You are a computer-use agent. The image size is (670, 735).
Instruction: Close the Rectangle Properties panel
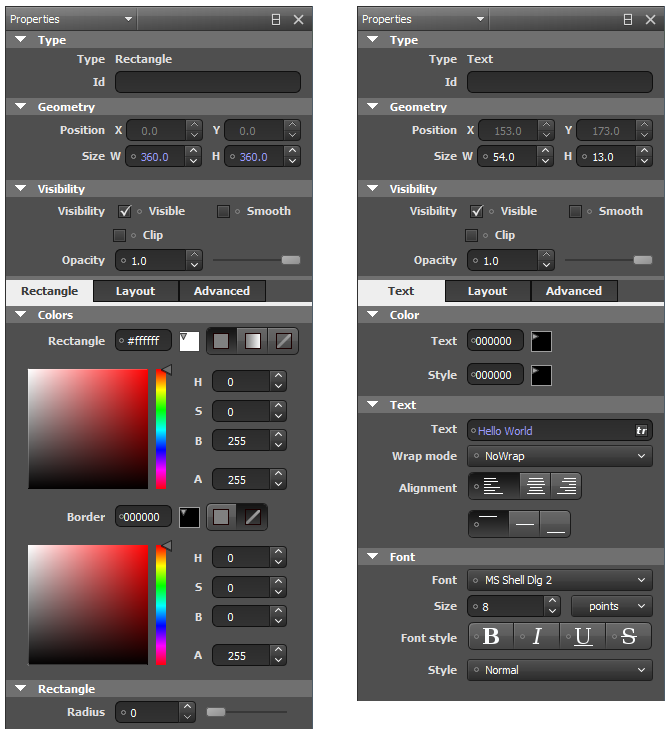coord(298,19)
